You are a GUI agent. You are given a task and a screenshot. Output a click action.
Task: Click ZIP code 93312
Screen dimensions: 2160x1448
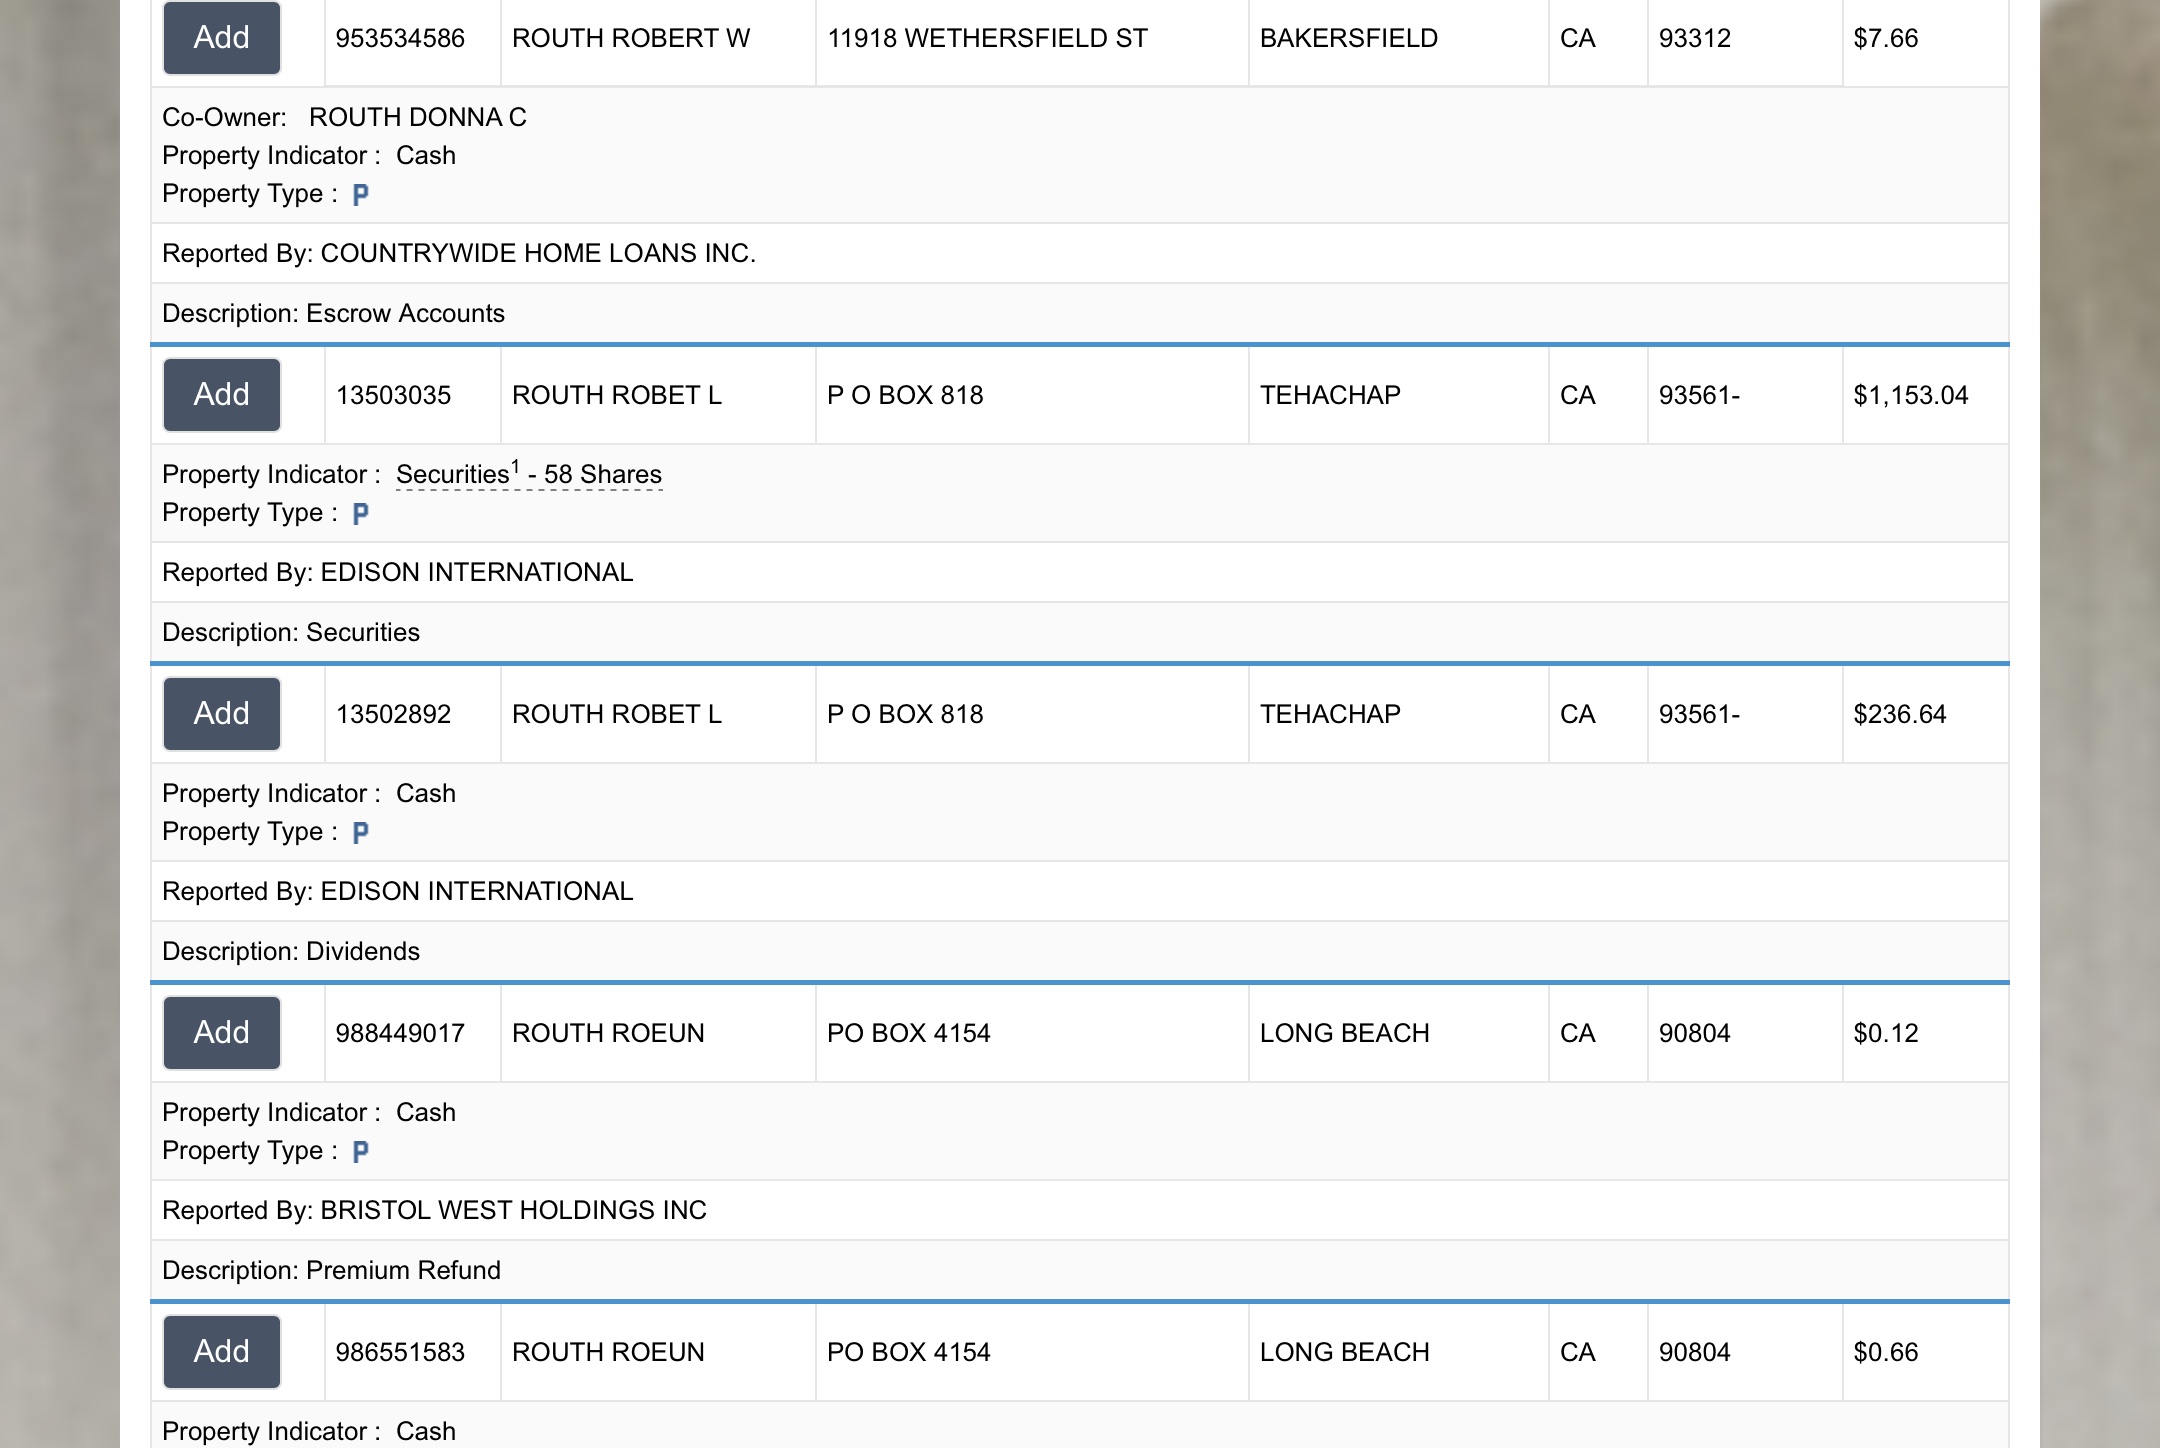1694,38
